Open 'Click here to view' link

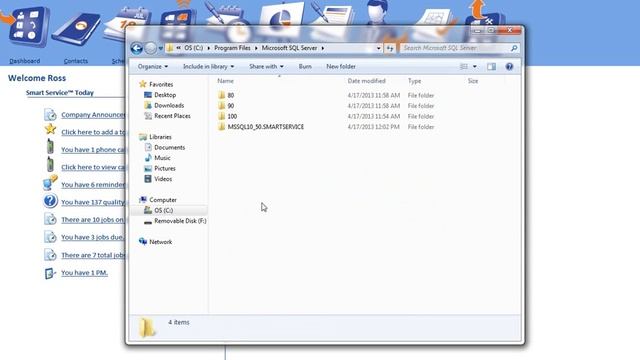[x=93, y=167]
